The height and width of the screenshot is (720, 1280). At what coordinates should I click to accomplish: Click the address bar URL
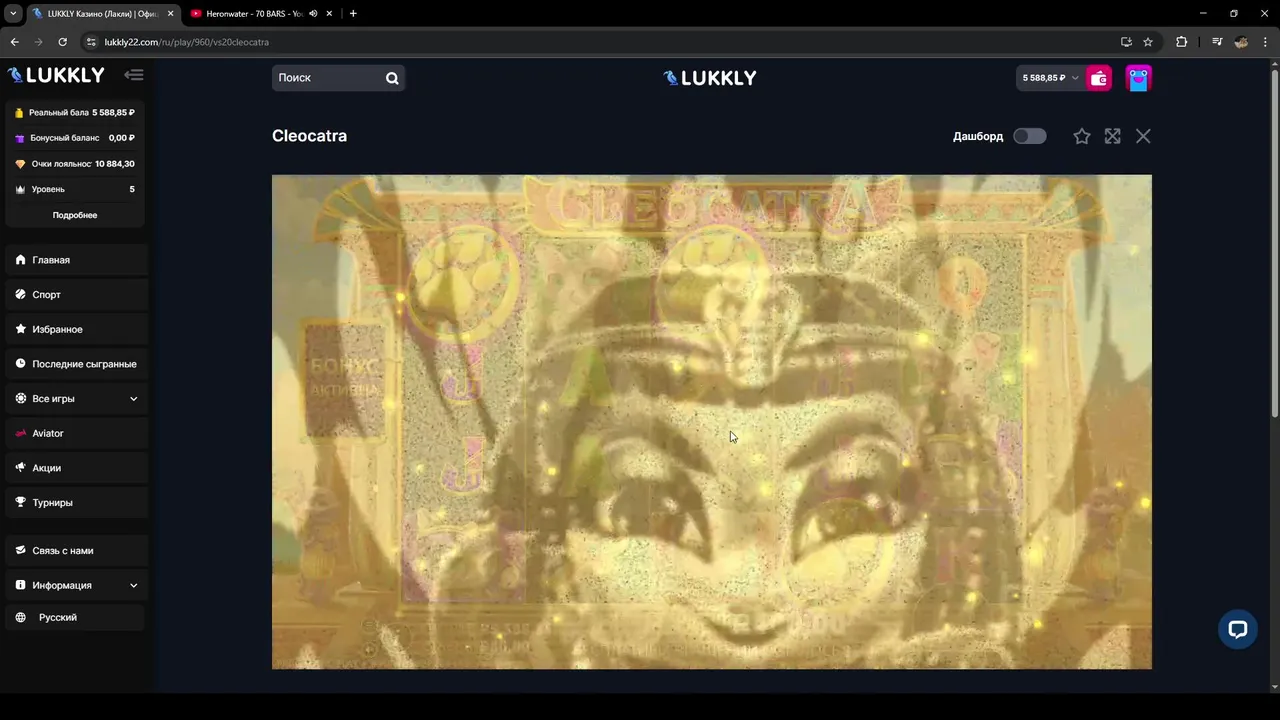coord(187,42)
